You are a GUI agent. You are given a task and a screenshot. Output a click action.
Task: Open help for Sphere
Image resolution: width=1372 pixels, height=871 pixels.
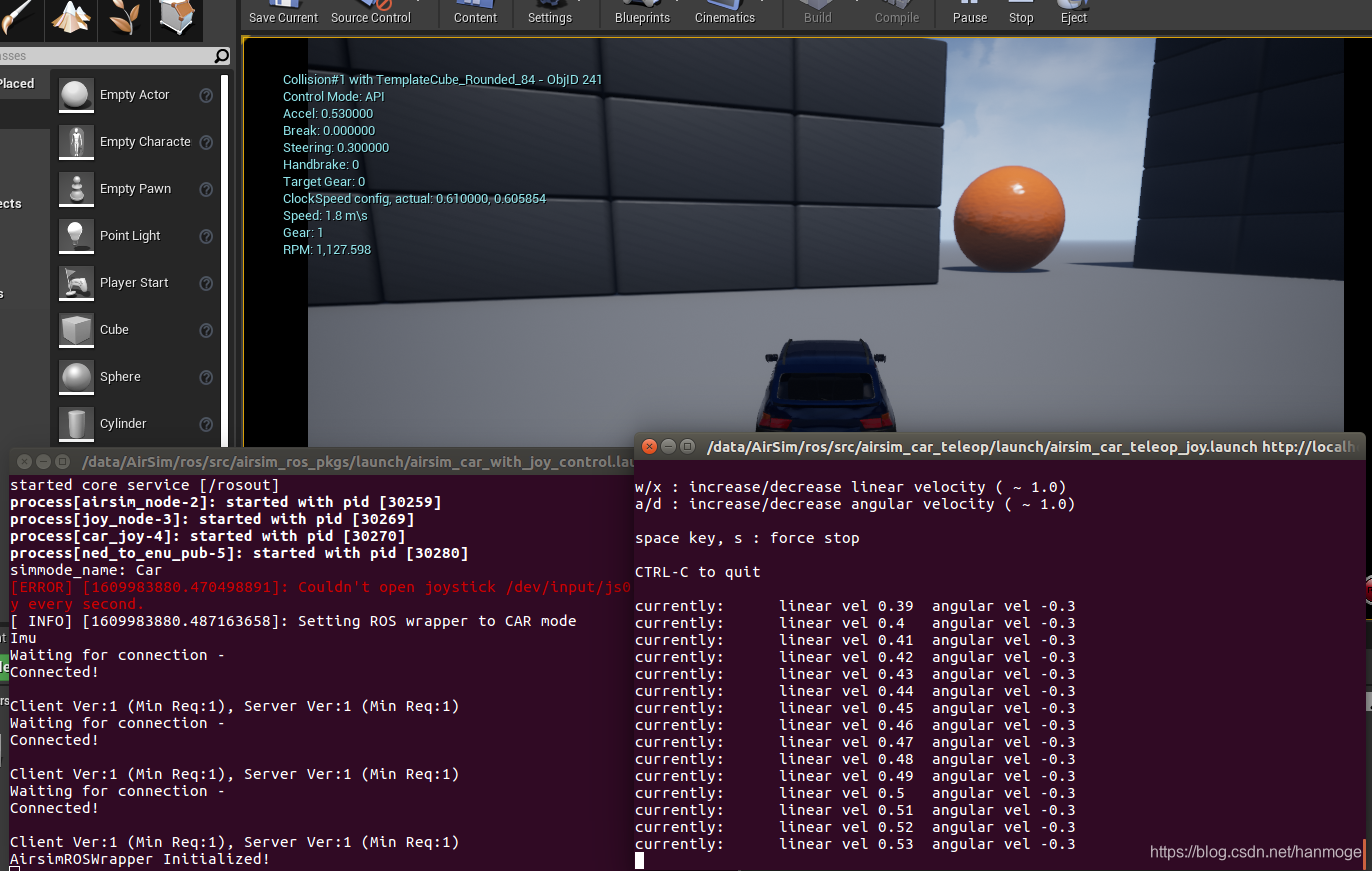coord(206,378)
